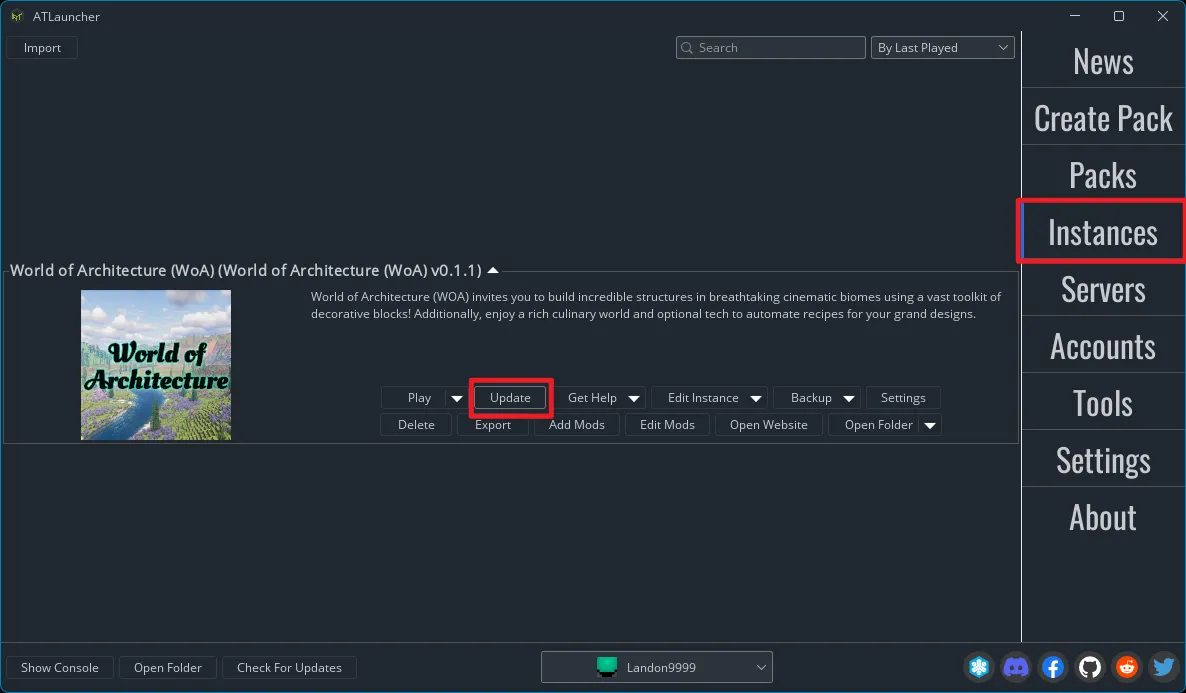Expand the Play button dropdown arrow

click(457, 398)
